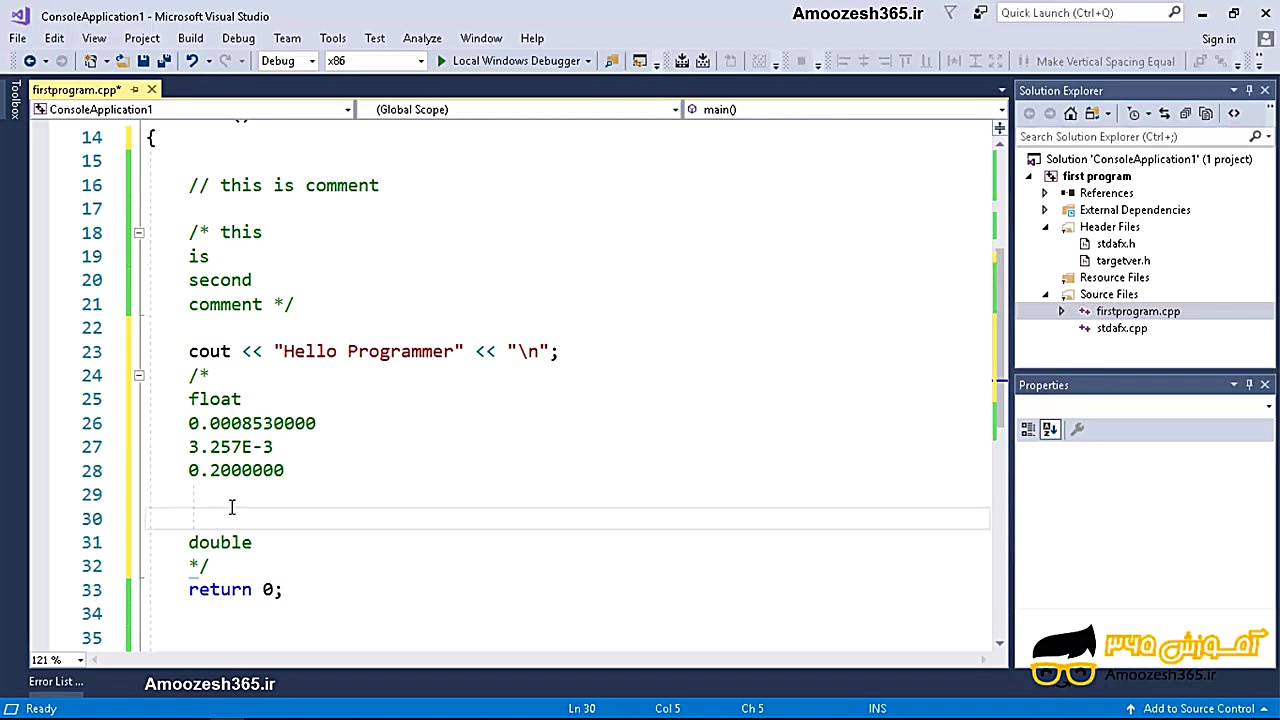Expand the References tree node
The image size is (1280, 720).
1045,193
